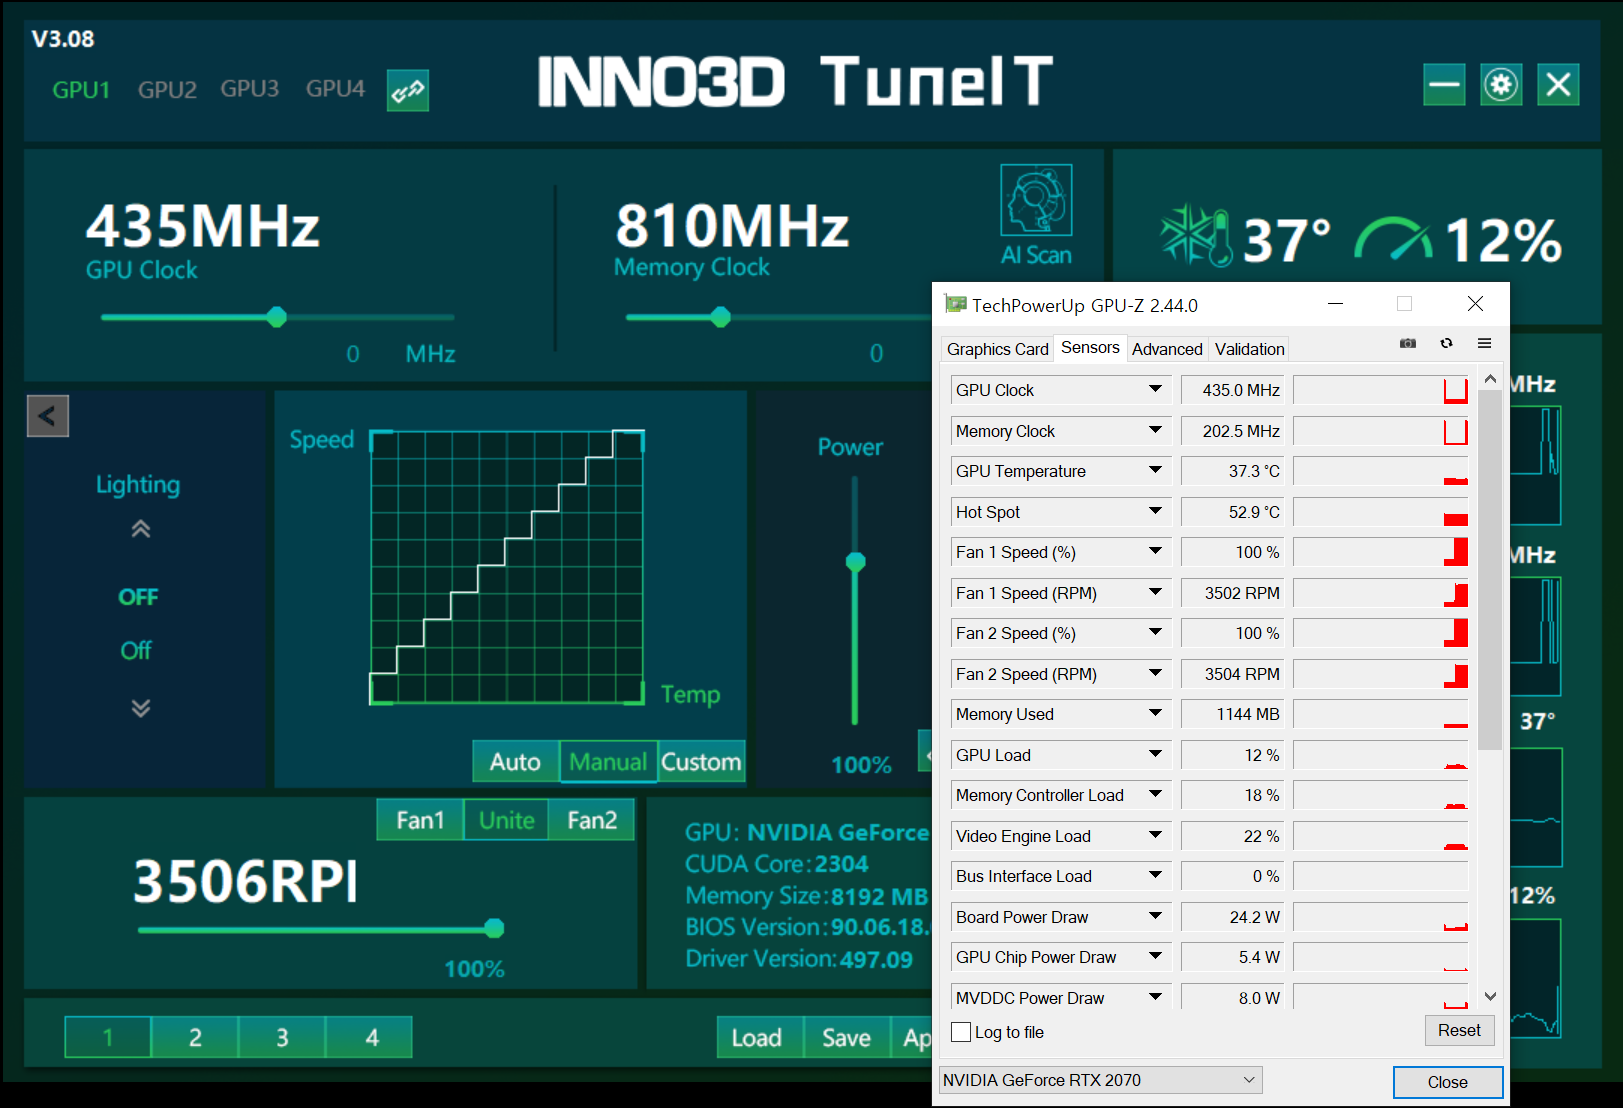
Task: Click the GPU Clock history graph
Action: pos(1380,390)
